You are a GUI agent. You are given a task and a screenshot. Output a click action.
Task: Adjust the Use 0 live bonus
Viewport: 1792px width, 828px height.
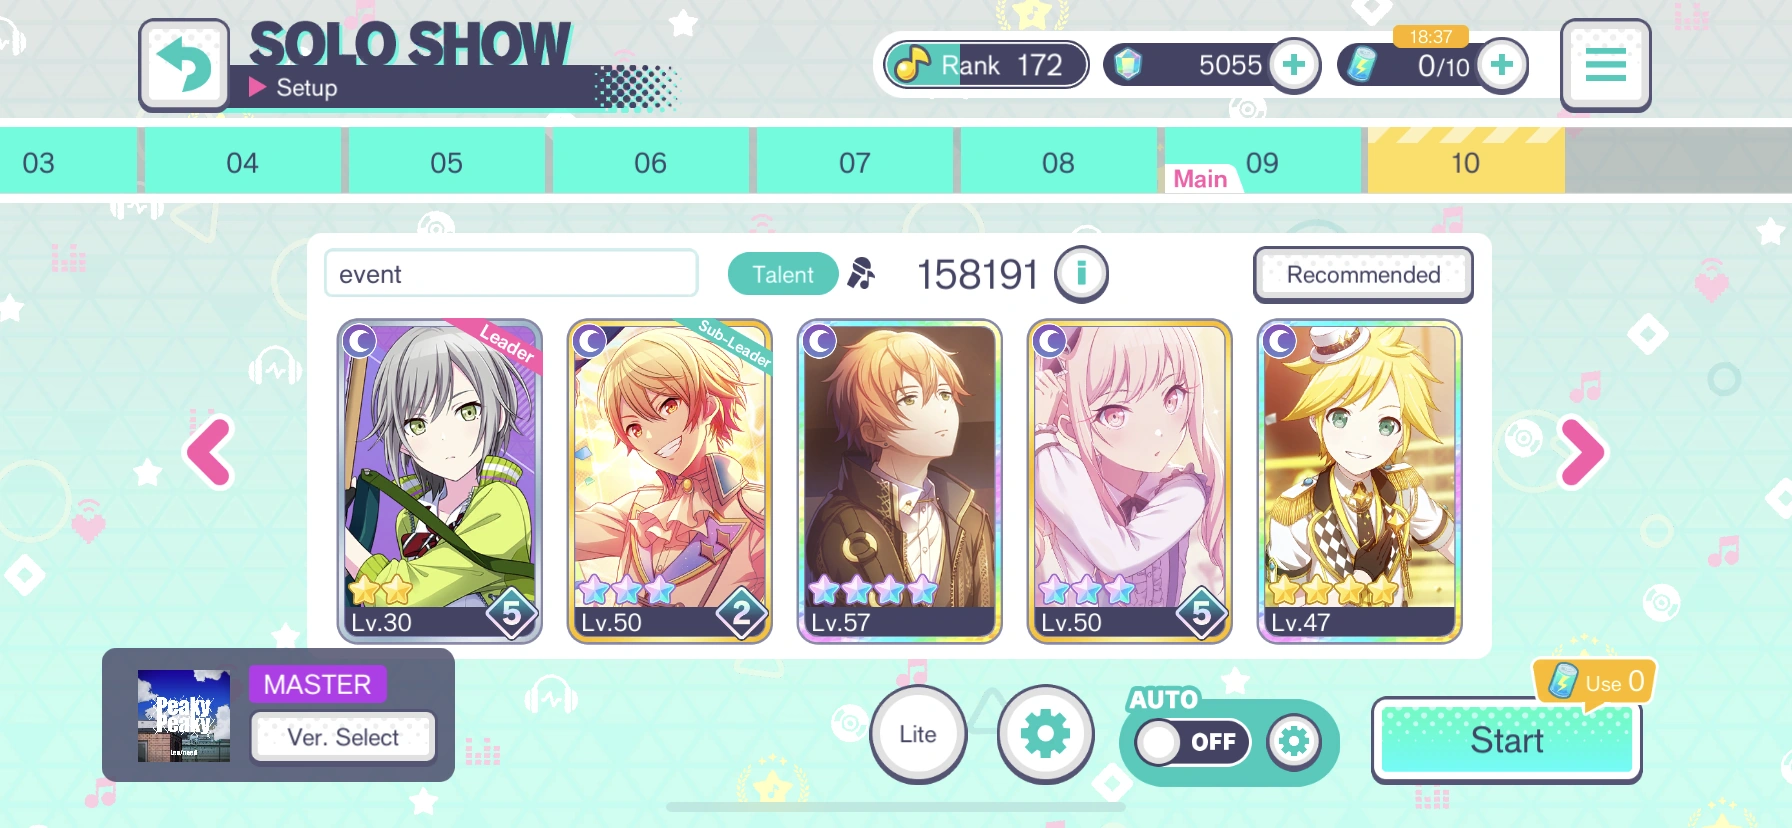1593,682
